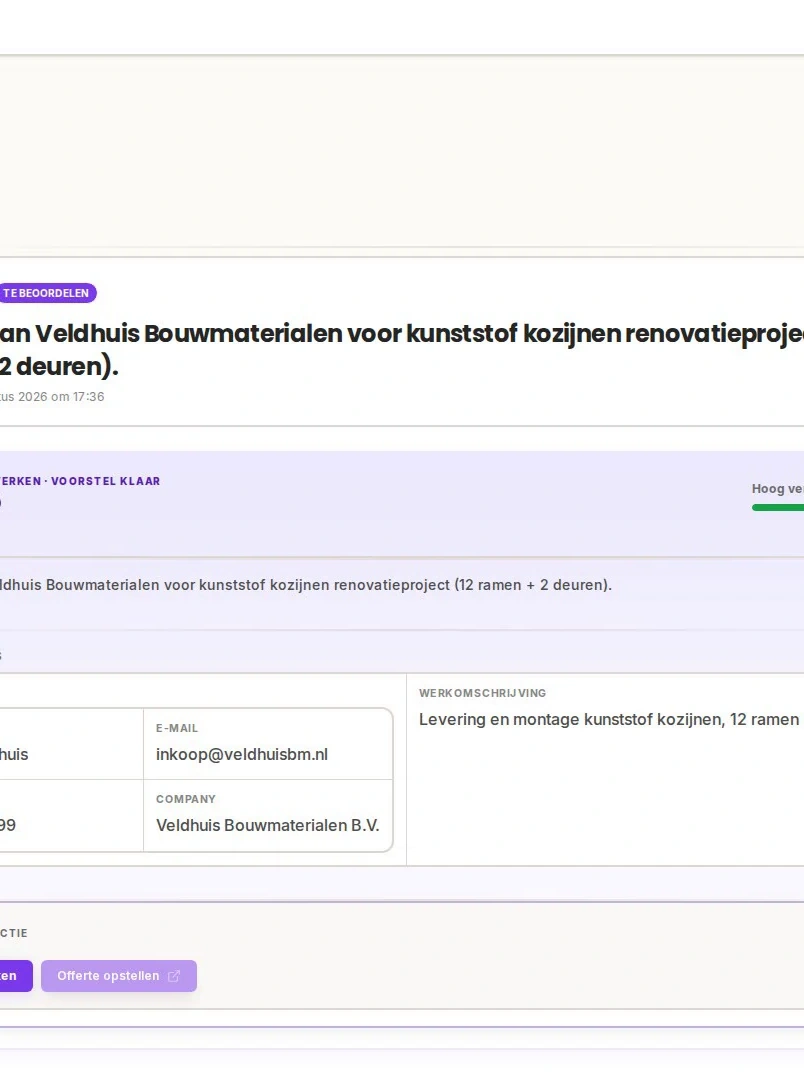Select the text Levering en montage kunststof kozijnen
This screenshot has width=804, height=1072.
tap(570, 719)
